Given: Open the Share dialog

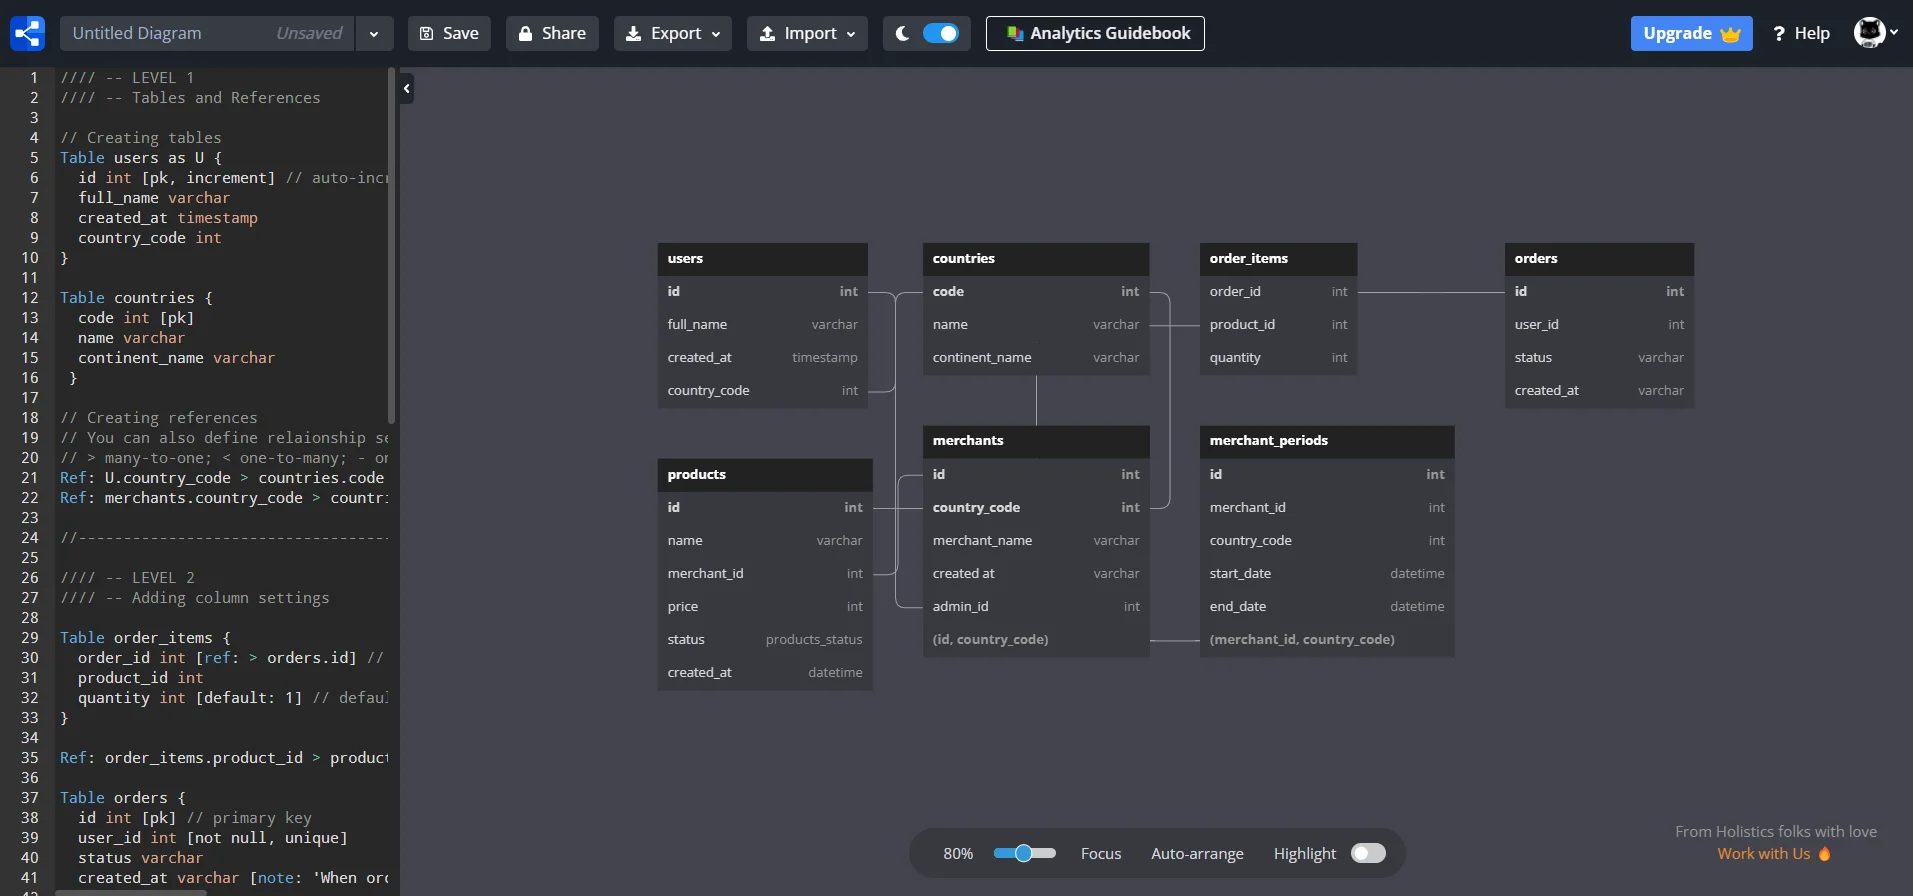Looking at the screenshot, I should tap(552, 33).
